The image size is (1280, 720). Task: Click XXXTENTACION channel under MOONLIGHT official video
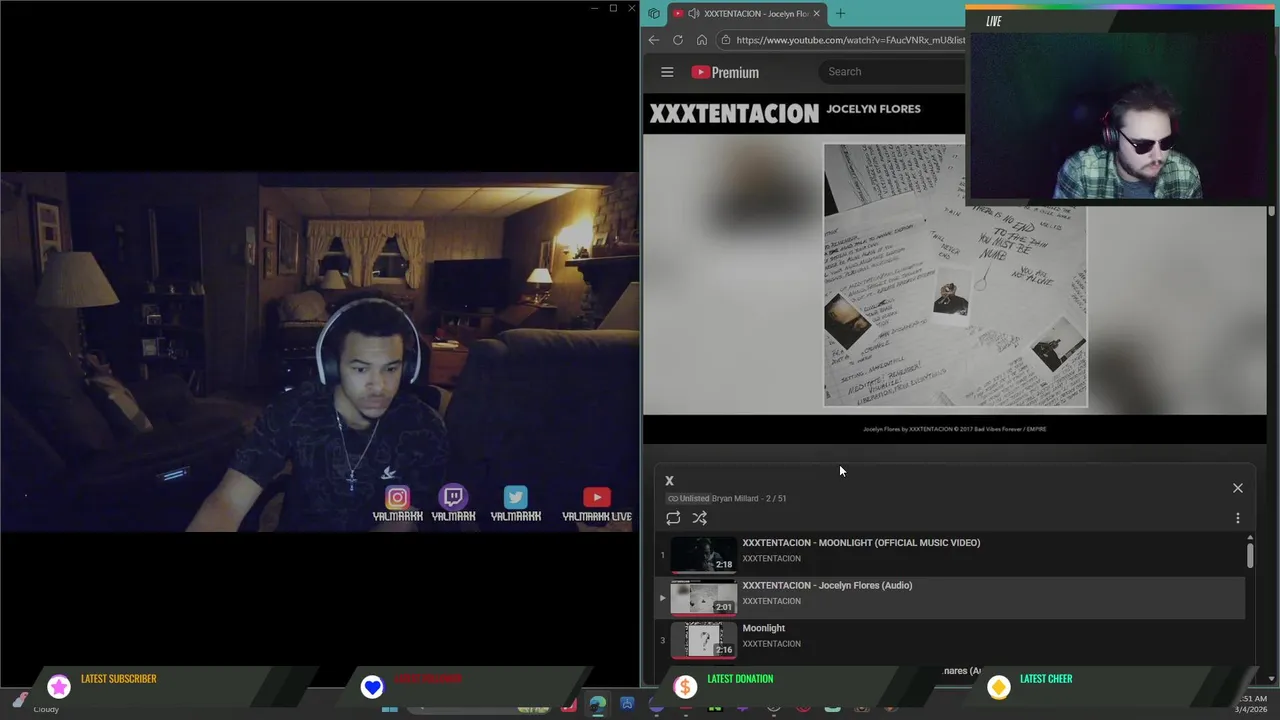click(771, 558)
